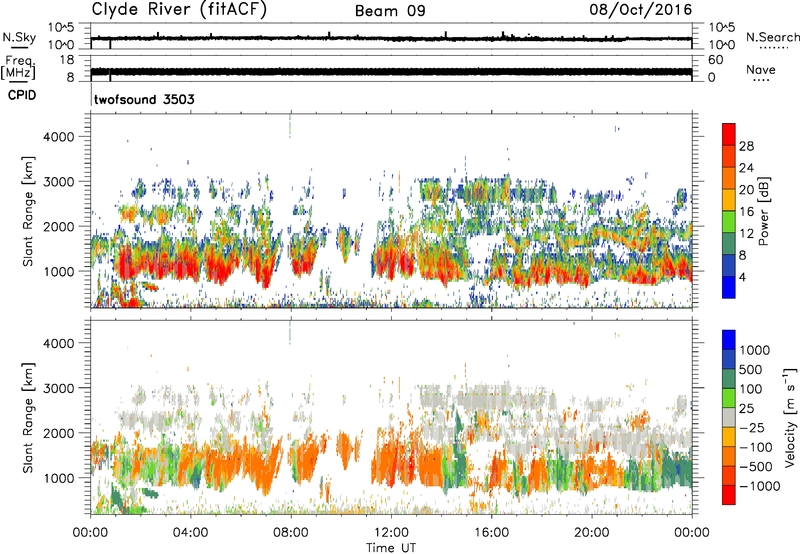
Task: Click the blue bottom of the power colorbar
Action: tap(729, 287)
